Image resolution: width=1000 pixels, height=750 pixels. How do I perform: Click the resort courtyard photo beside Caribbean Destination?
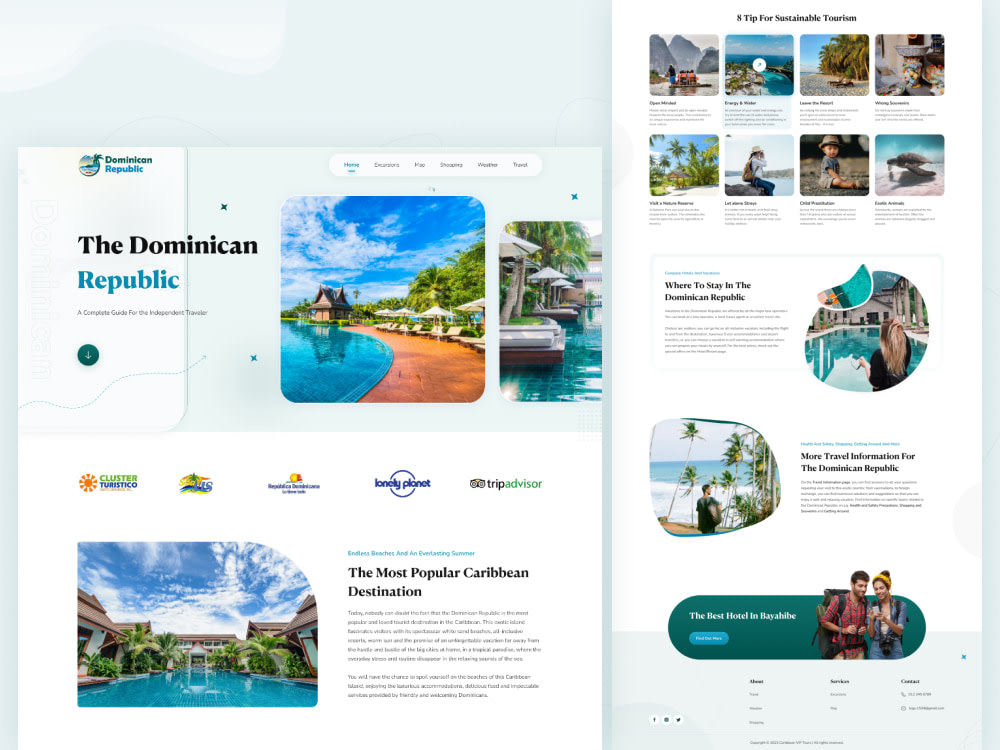click(198, 624)
